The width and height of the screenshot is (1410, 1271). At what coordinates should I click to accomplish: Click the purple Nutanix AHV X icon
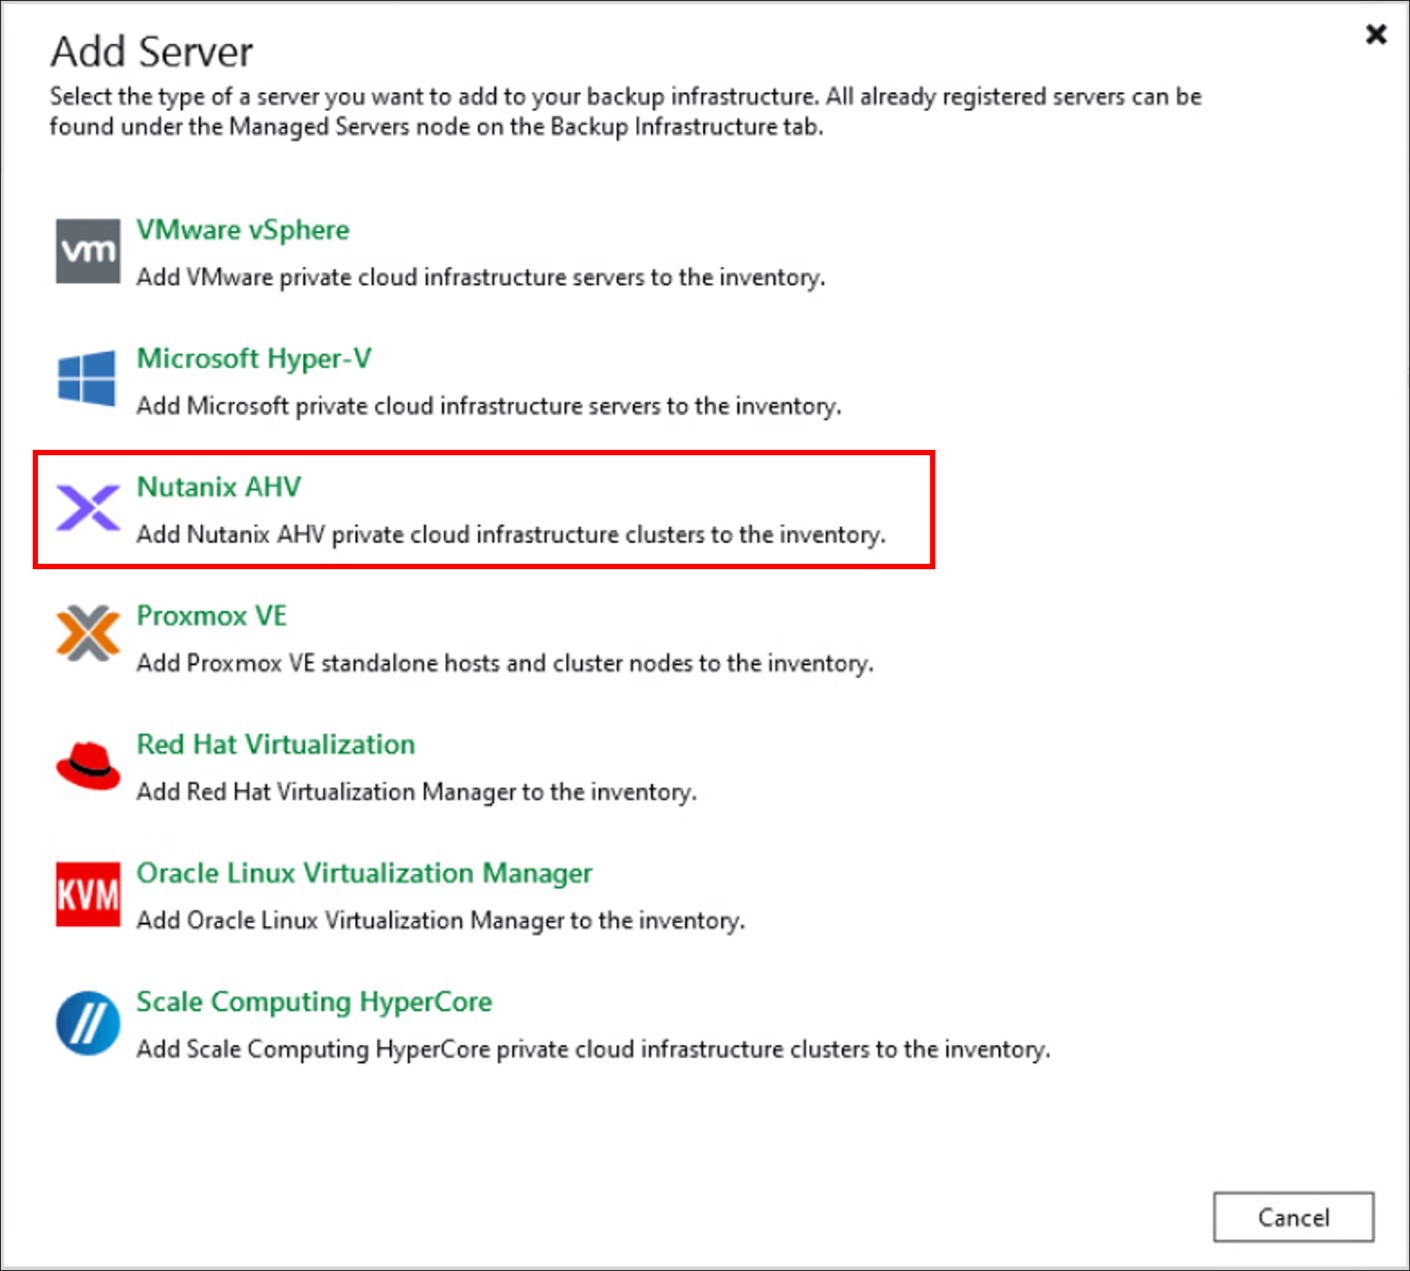(x=87, y=508)
